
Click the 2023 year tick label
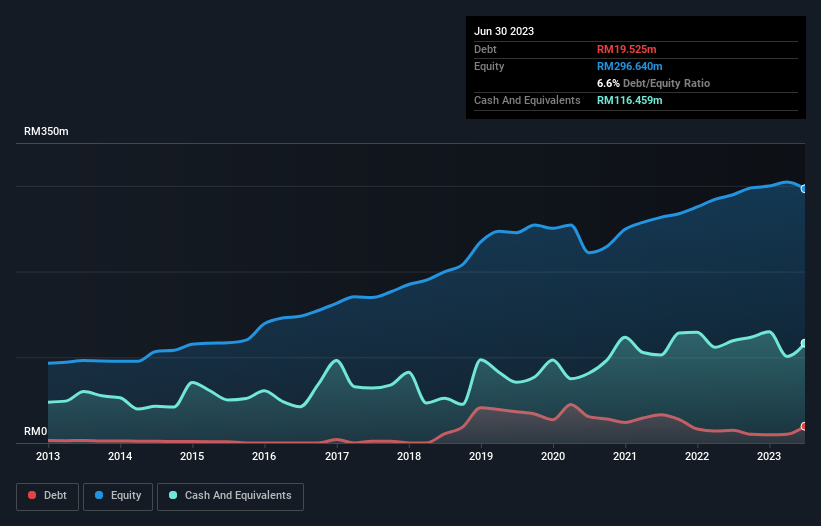coord(769,456)
